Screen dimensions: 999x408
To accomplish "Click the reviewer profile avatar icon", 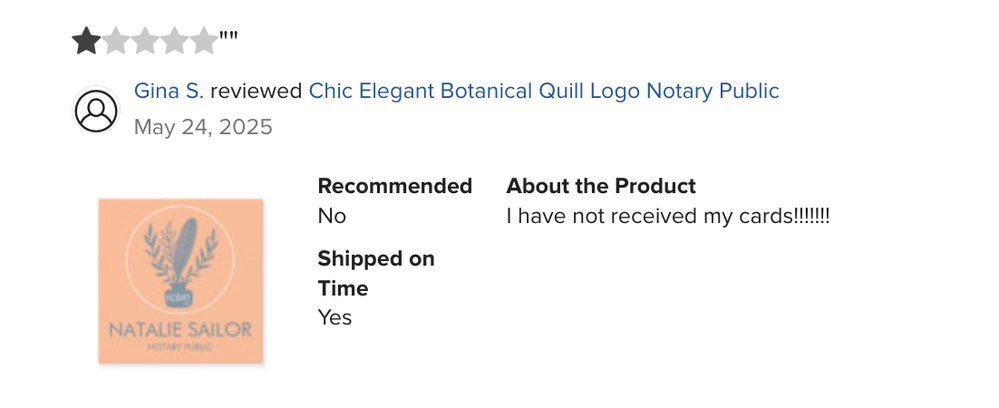I will 96,110.
